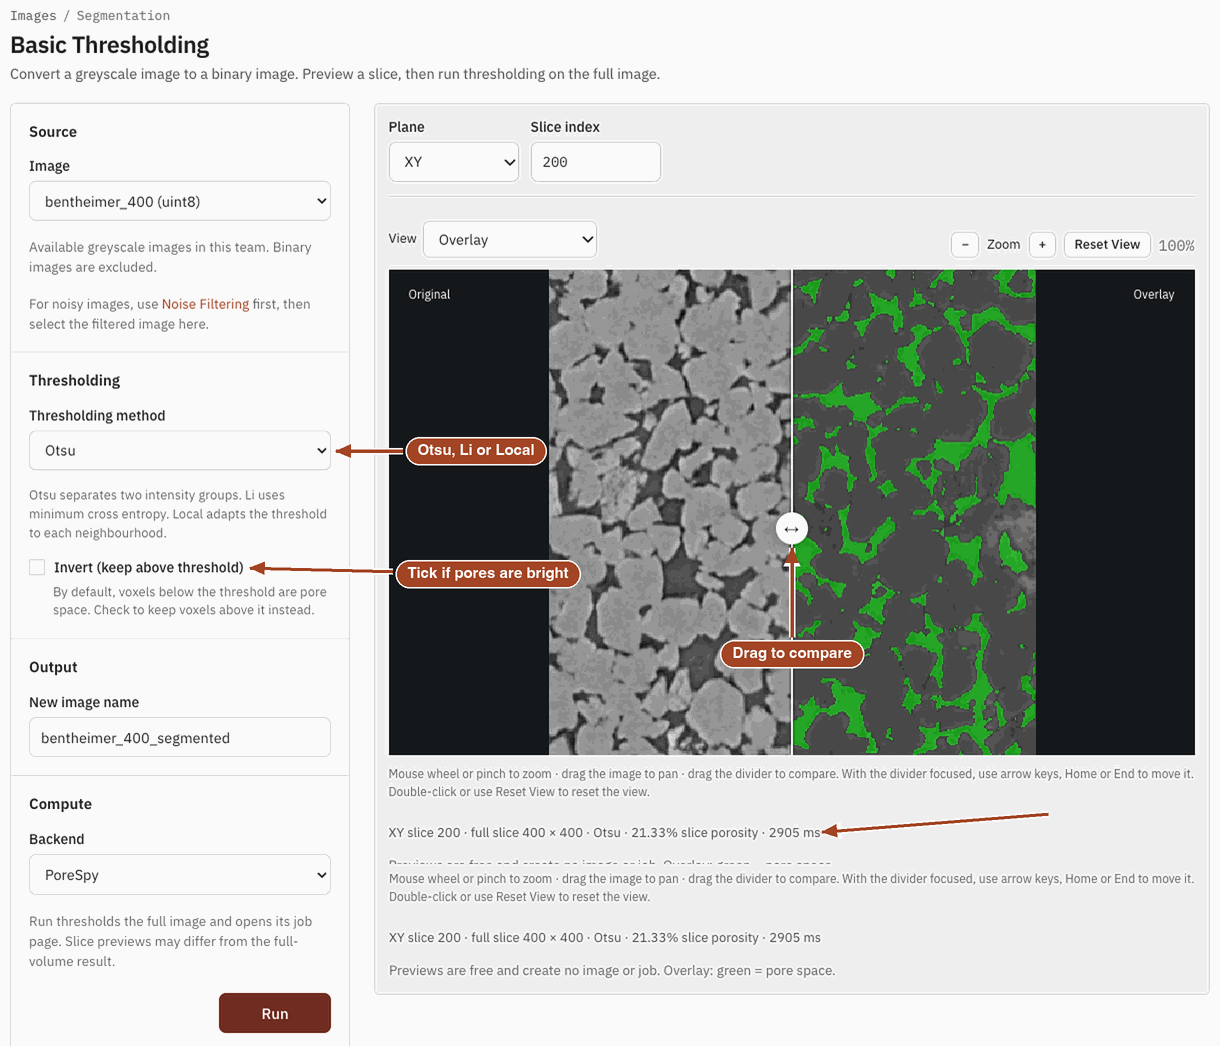
Task: Open the Thresholding method dropdown
Action: tap(180, 450)
